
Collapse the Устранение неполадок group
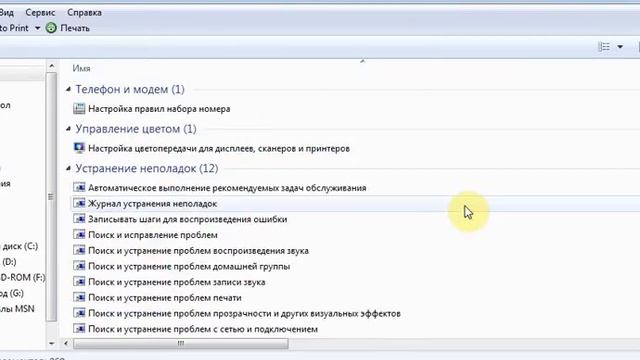click(69, 168)
